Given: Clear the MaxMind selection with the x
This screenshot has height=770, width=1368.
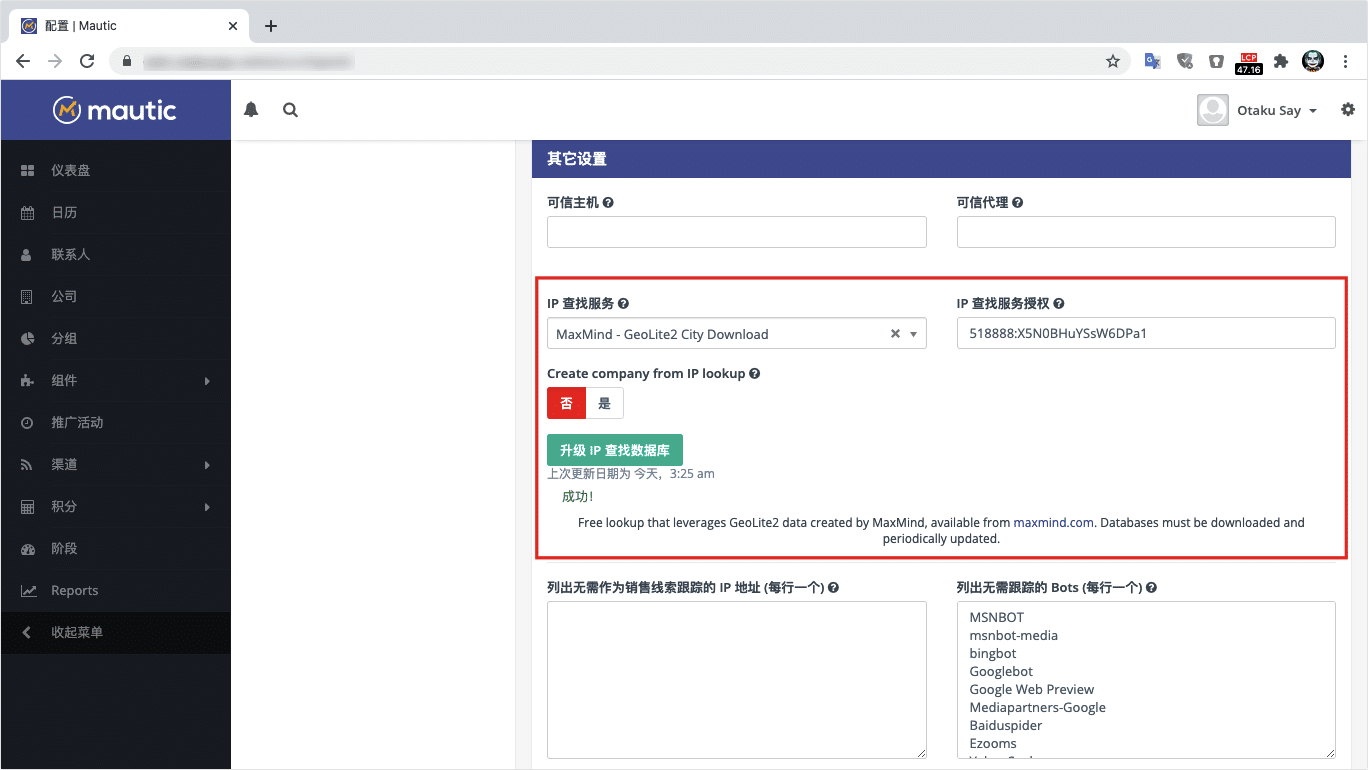Looking at the screenshot, I should (x=895, y=334).
